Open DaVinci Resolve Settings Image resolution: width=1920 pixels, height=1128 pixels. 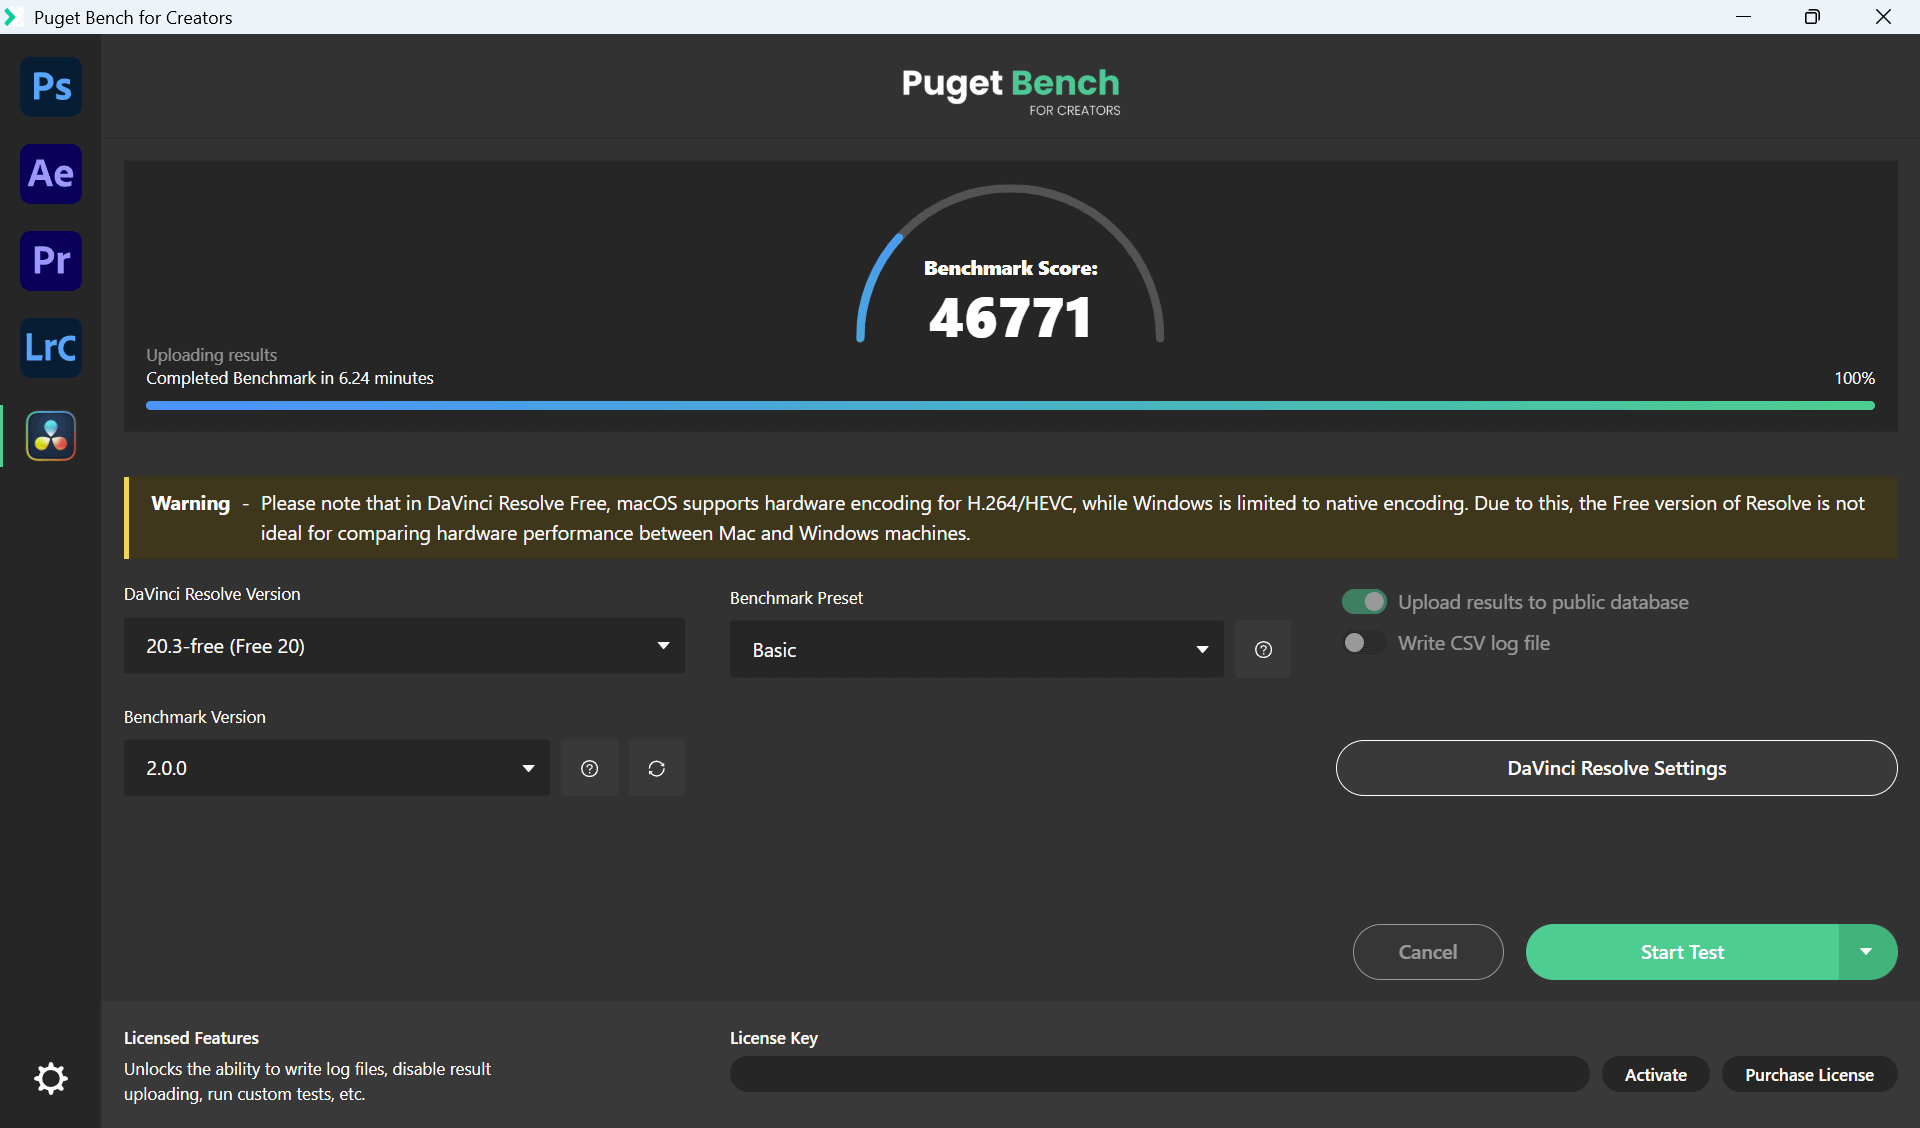click(1616, 768)
